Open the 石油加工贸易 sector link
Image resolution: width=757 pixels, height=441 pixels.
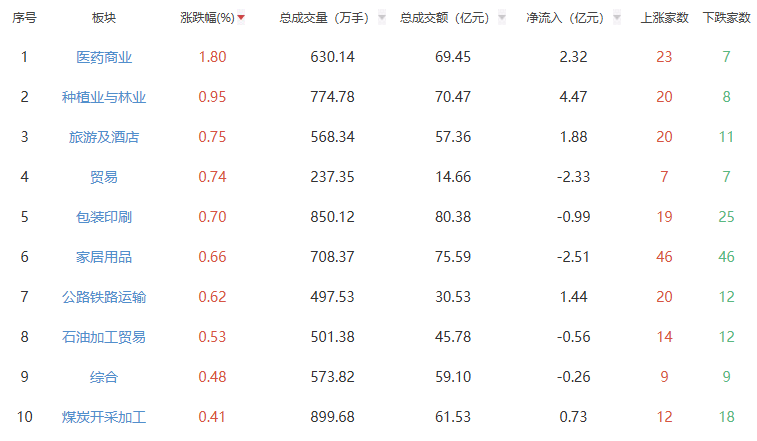[x=104, y=337]
